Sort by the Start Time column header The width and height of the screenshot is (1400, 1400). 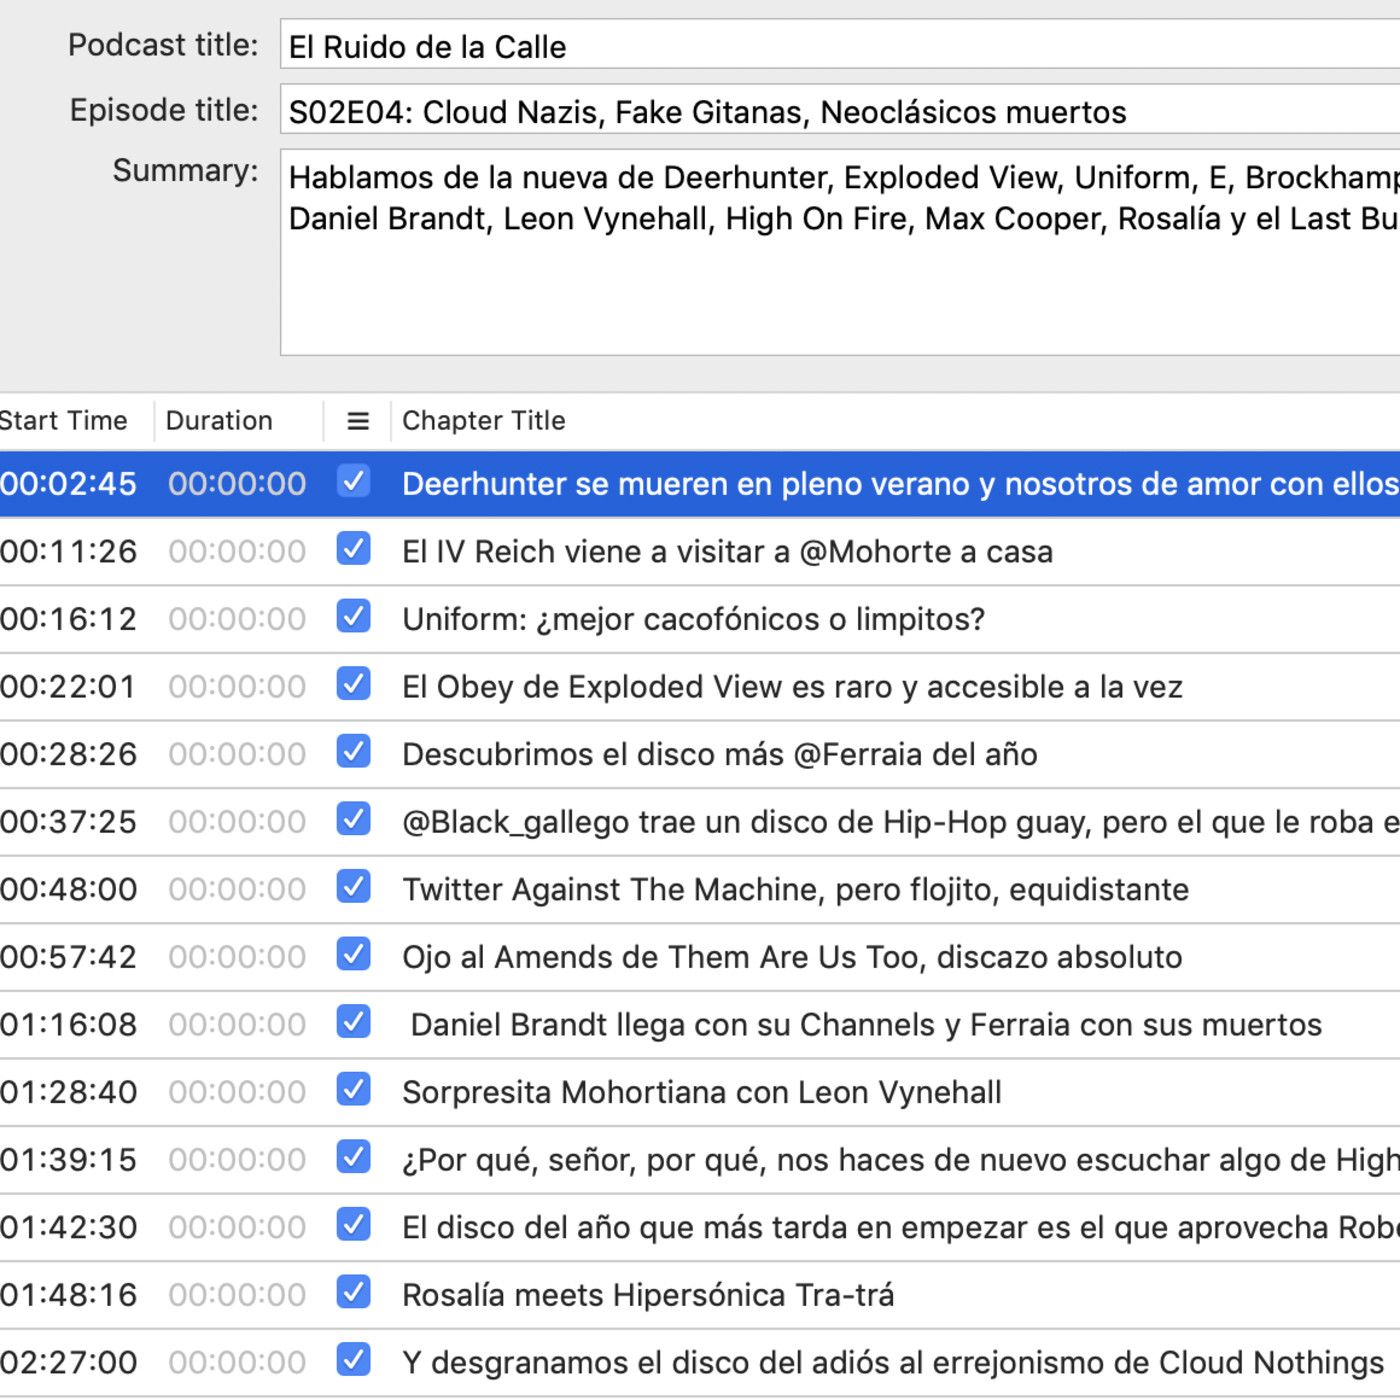[x=64, y=421]
